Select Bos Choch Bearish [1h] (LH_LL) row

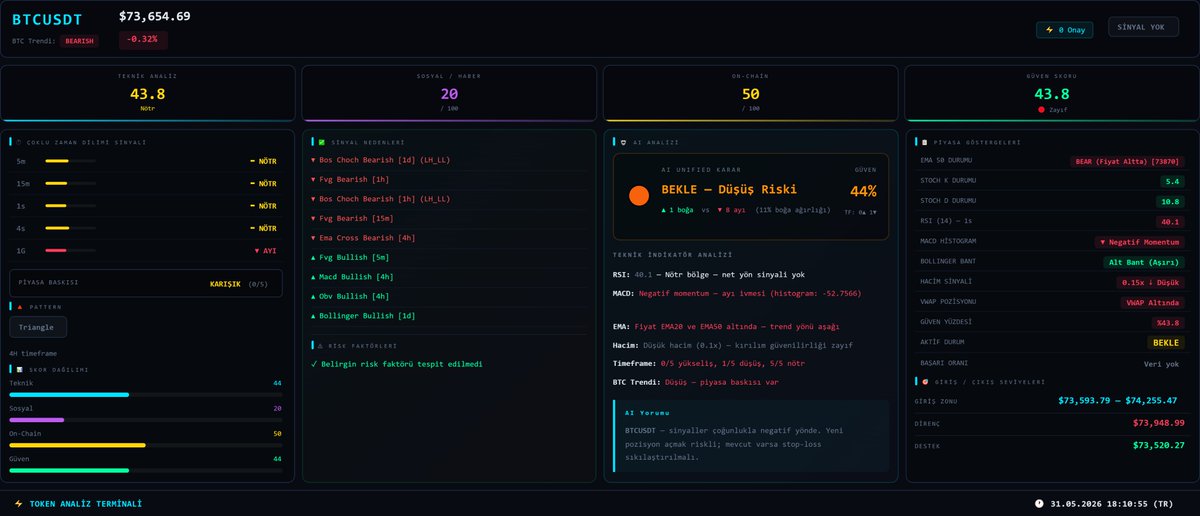click(x=449, y=199)
